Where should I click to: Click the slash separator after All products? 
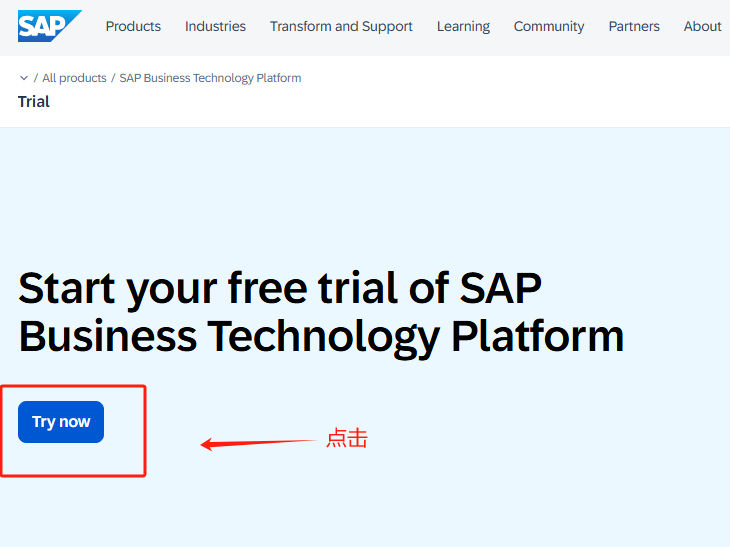pos(113,78)
